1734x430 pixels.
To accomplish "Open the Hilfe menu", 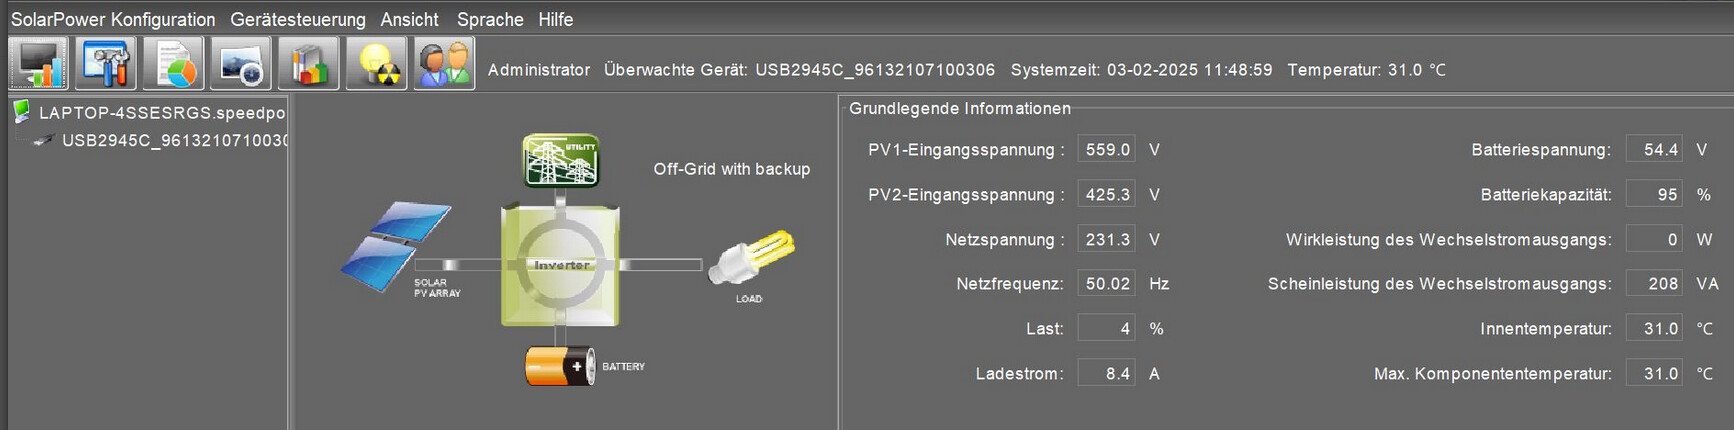I will tap(556, 19).
